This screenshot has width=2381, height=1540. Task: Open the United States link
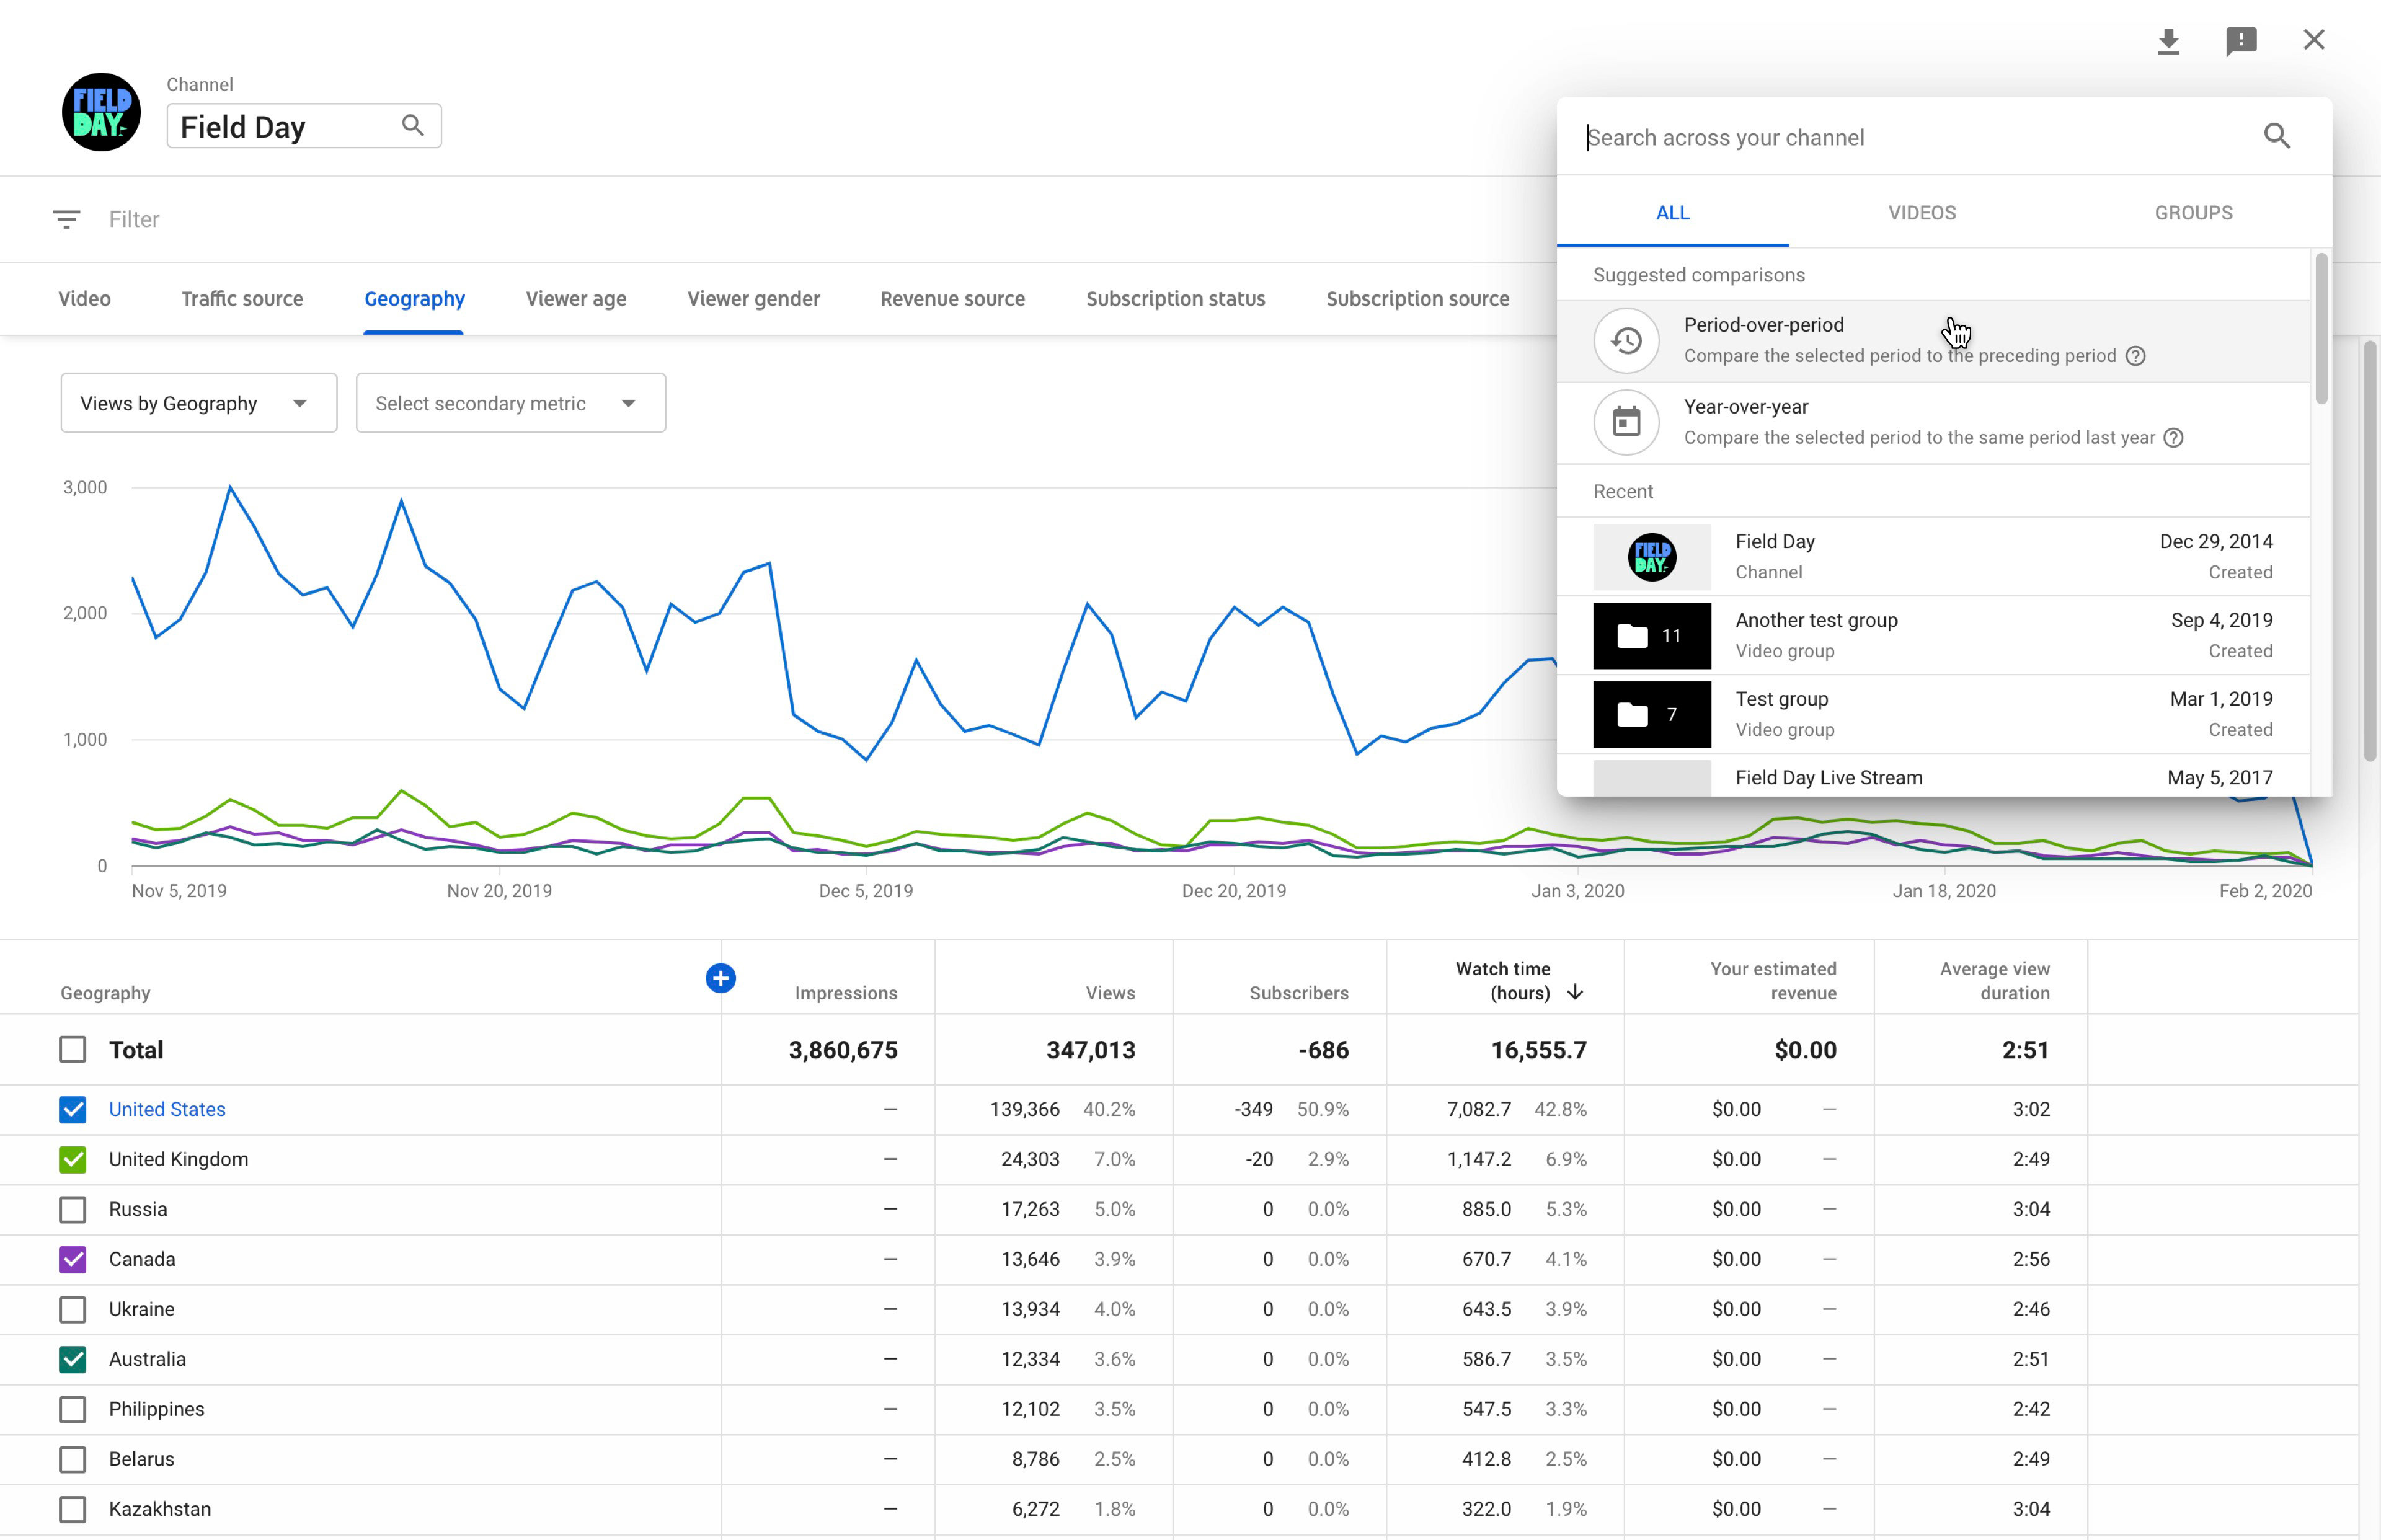click(x=167, y=1110)
